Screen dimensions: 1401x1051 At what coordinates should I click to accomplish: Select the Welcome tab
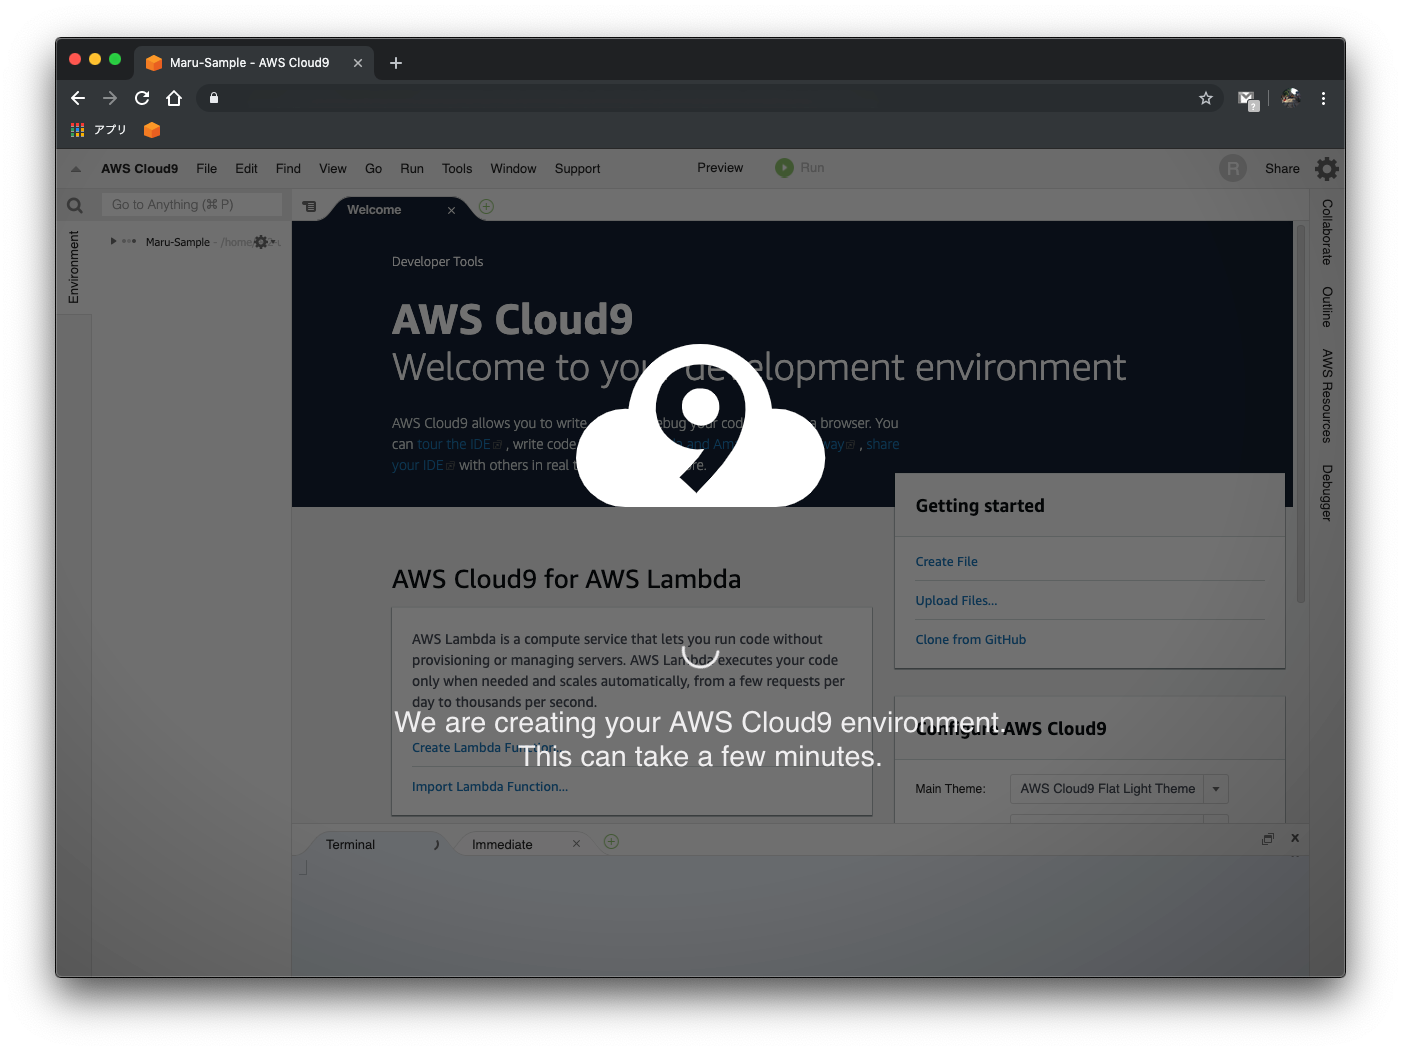click(374, 210)
